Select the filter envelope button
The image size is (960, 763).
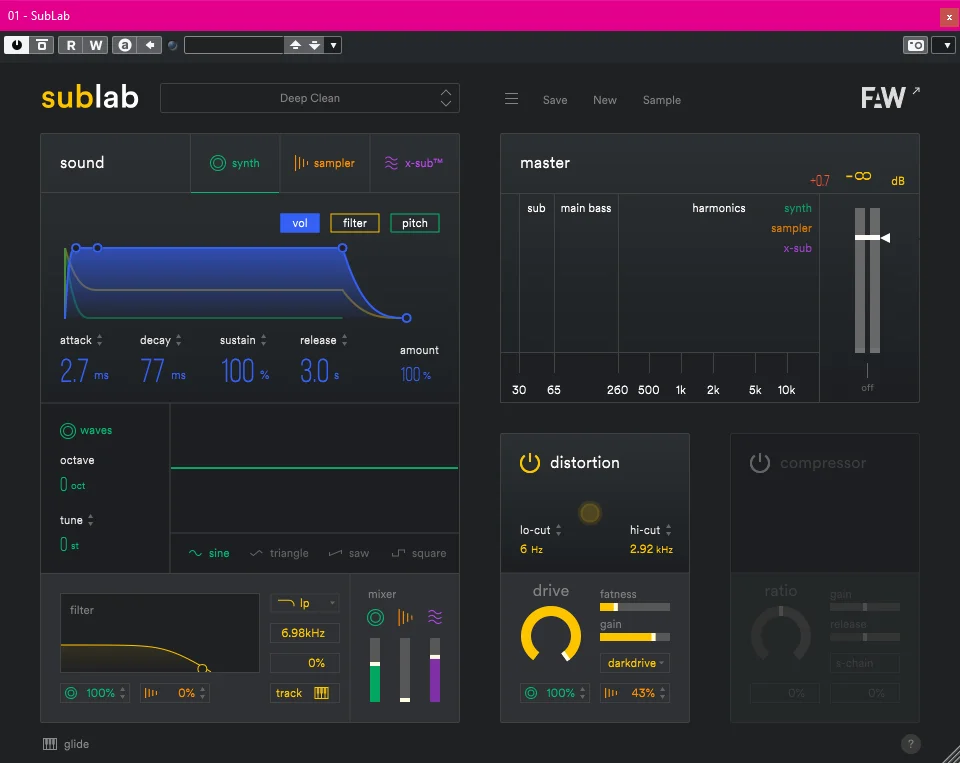[355, 223]
